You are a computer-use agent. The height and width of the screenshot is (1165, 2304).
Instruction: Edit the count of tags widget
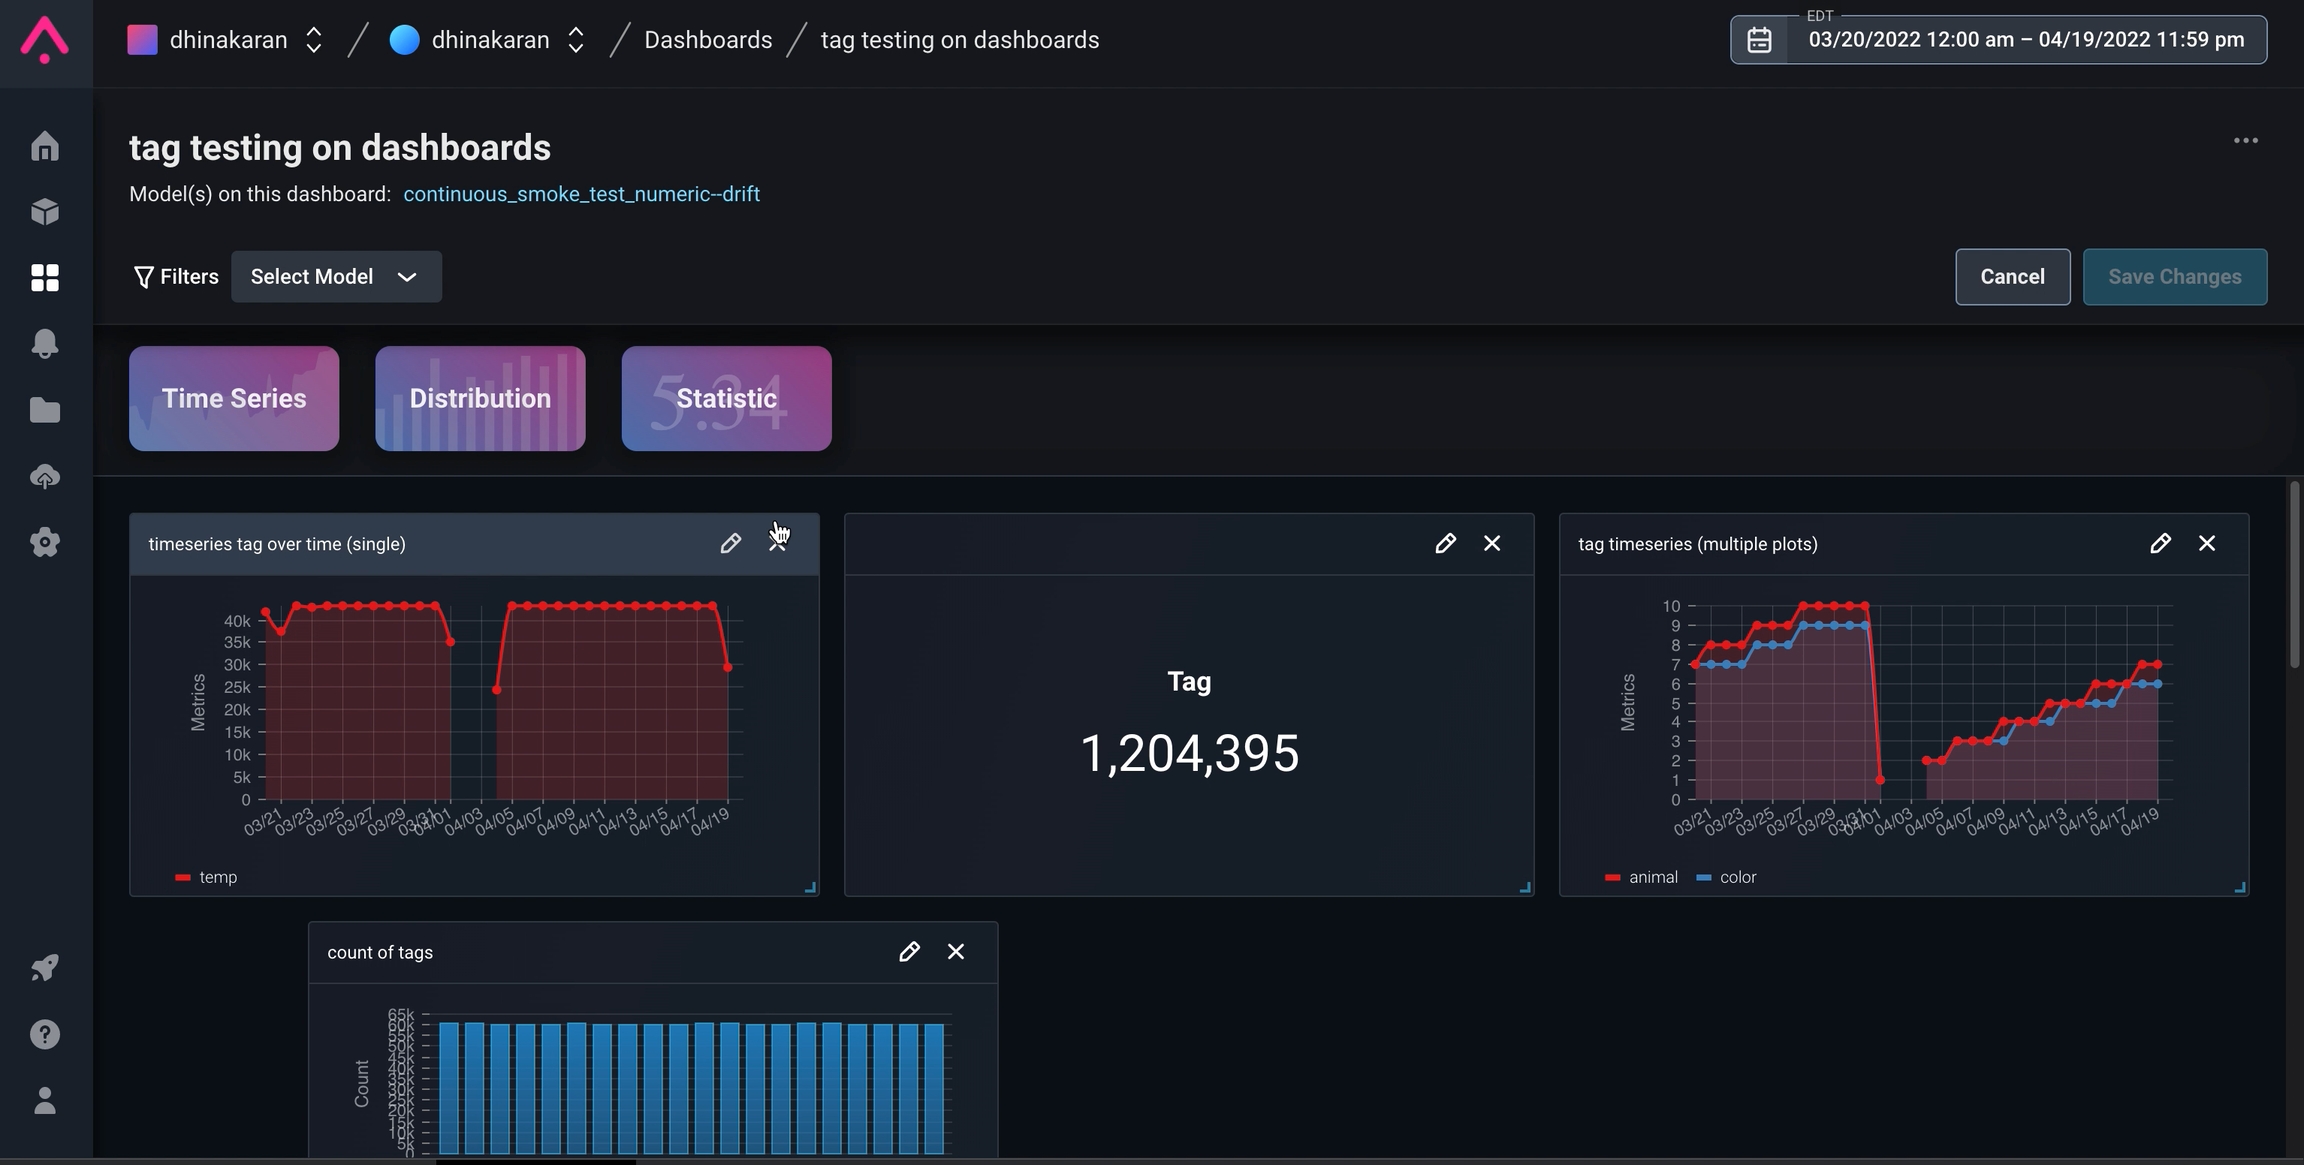tap(908, 952)
